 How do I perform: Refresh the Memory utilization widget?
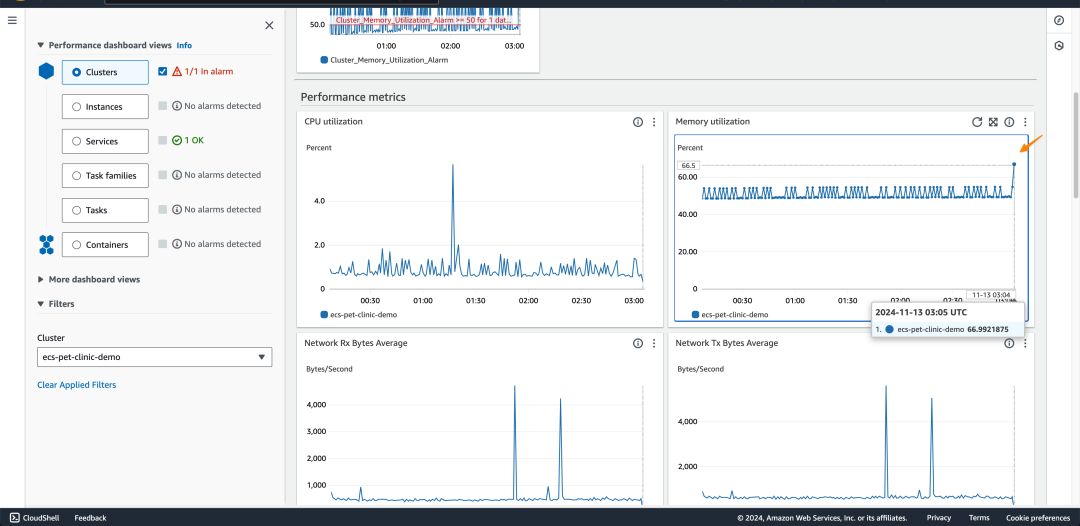977,122
